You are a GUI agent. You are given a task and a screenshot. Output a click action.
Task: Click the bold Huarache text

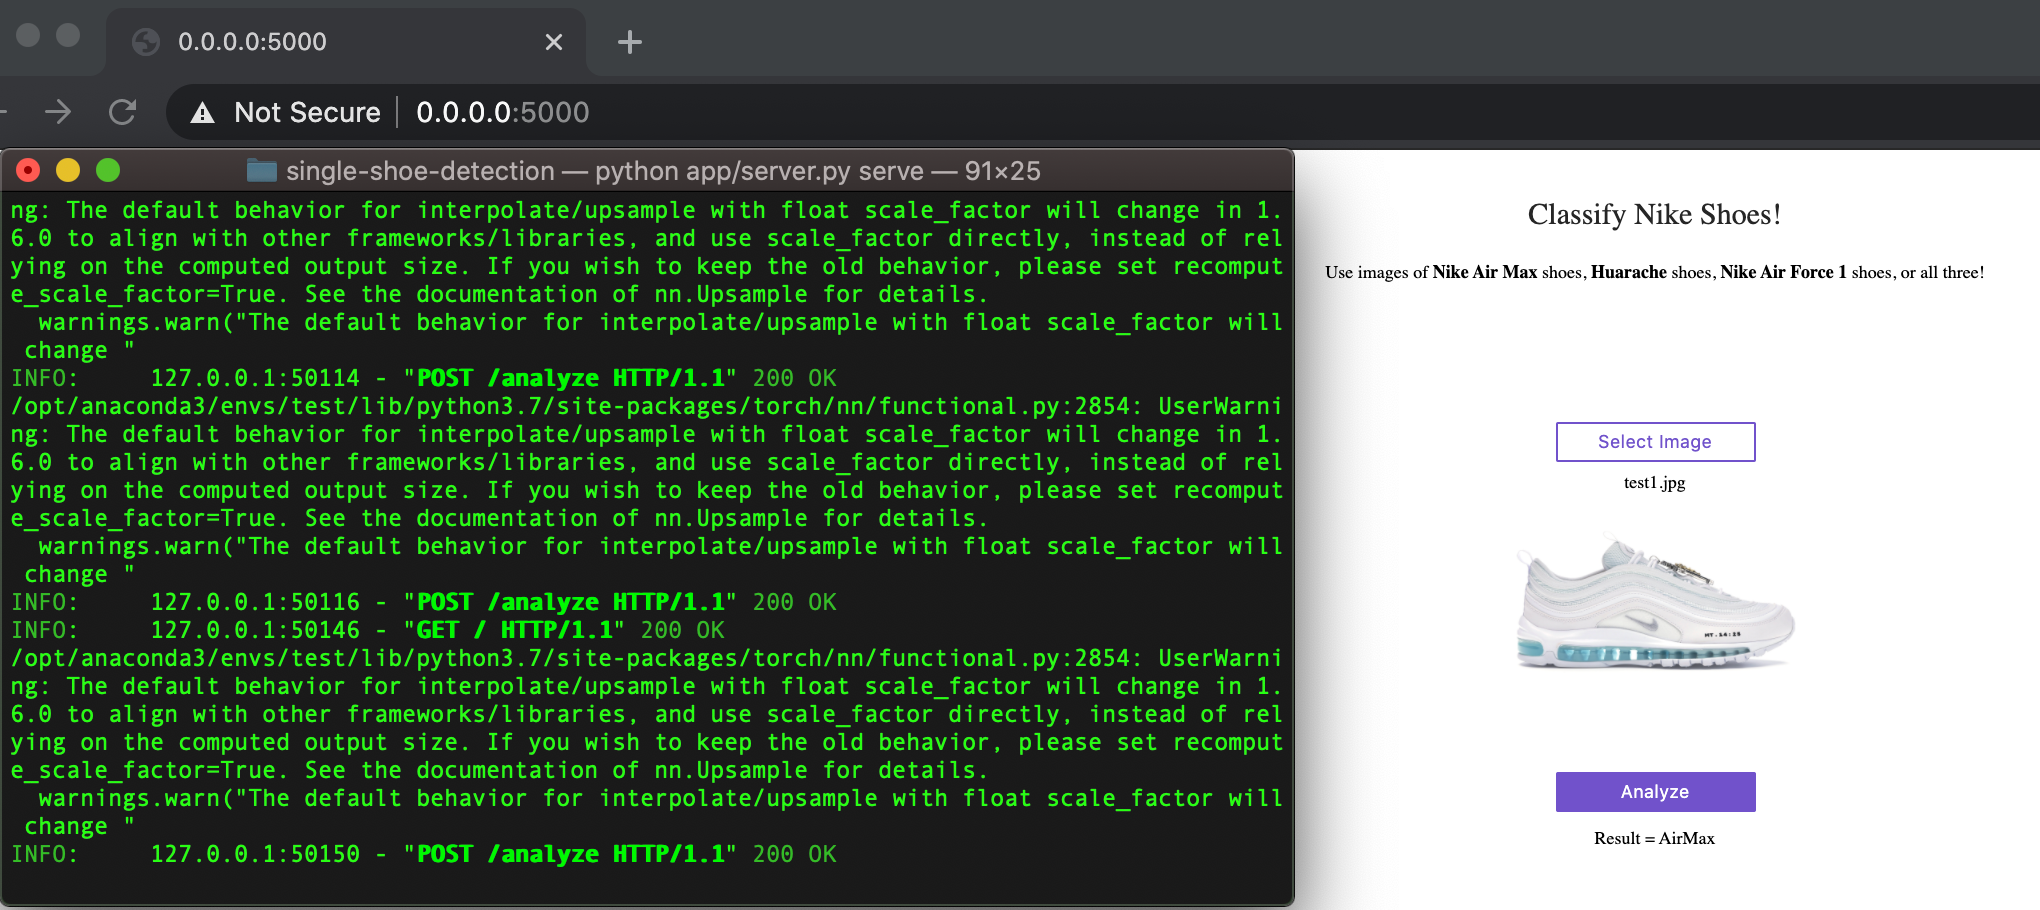pos(1628,272)
